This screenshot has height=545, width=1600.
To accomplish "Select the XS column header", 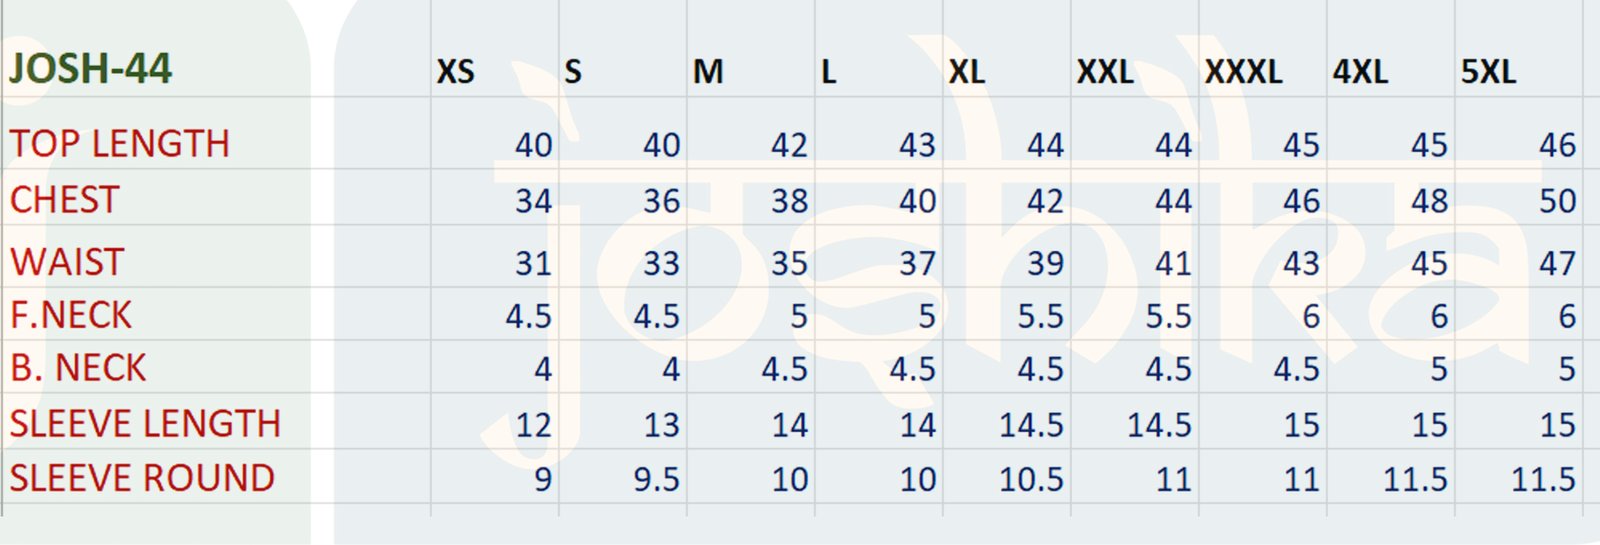I will coord(456,72).
